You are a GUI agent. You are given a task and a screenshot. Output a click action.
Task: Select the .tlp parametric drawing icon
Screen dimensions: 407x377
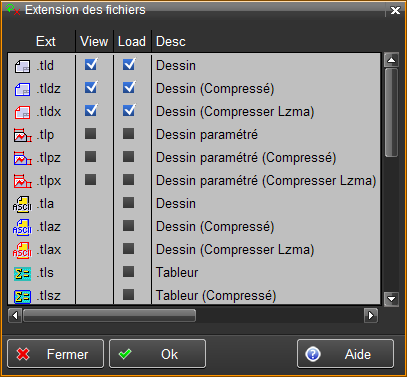23,135
